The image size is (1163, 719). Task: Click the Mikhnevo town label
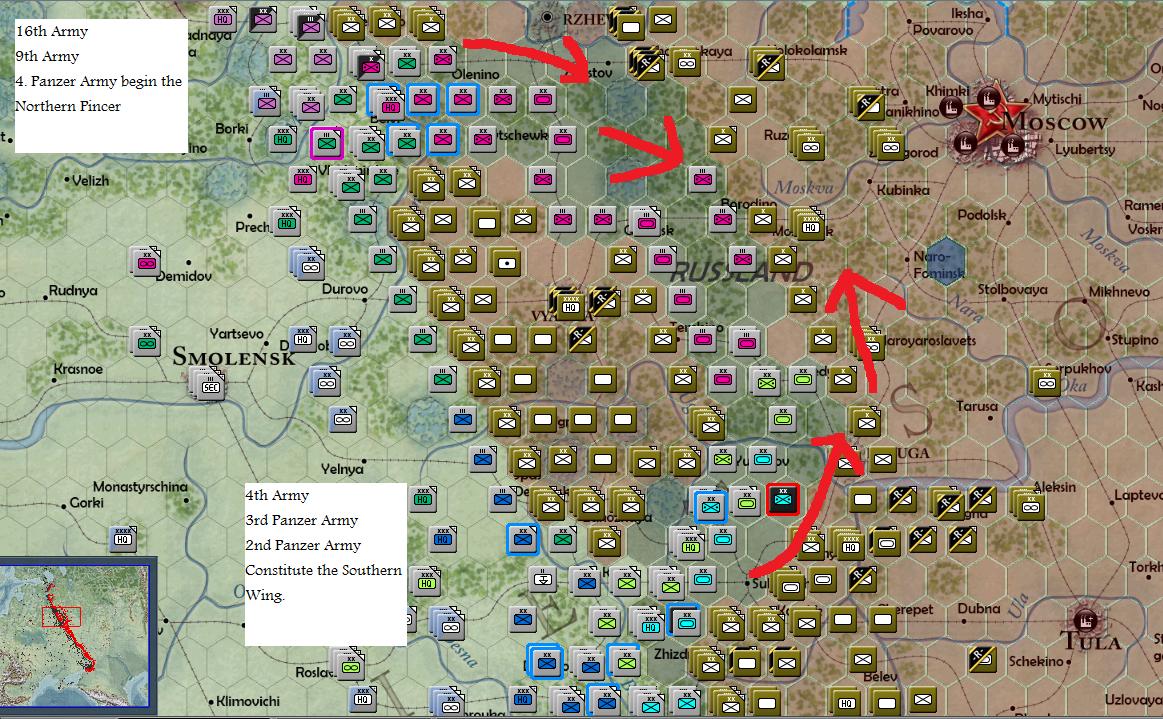(x=1119, y=292)
